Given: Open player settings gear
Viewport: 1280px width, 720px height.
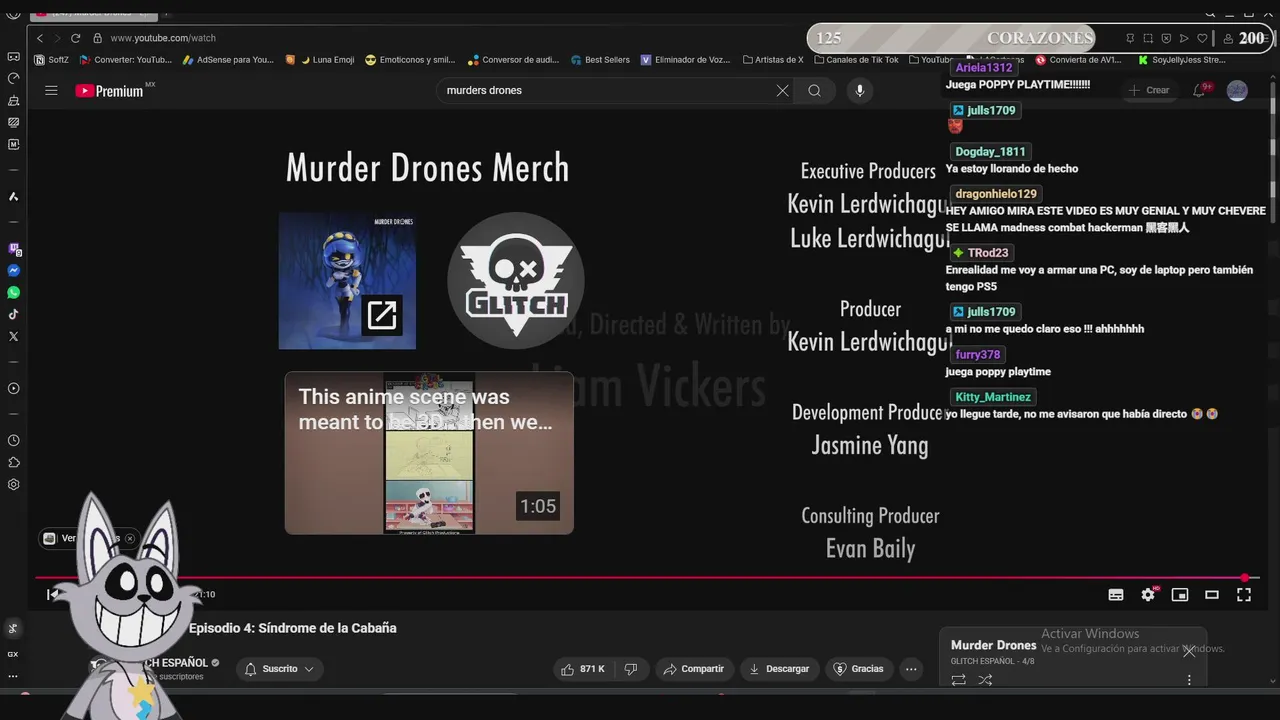Looking at the screenshot, I should (1148, 595).
